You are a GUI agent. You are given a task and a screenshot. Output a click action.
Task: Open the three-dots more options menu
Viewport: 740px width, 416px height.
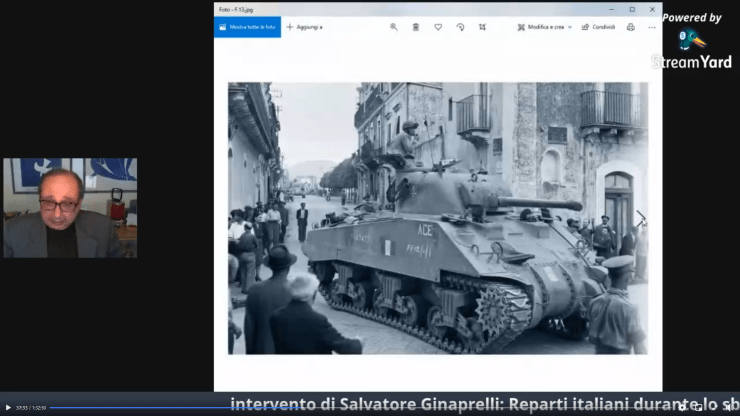tap(651, 27)
